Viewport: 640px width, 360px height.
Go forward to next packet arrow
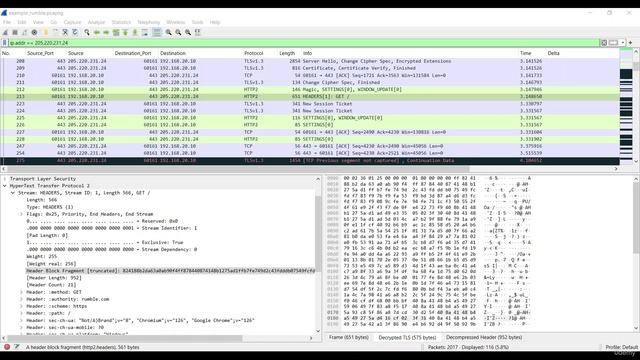(106, 32)
